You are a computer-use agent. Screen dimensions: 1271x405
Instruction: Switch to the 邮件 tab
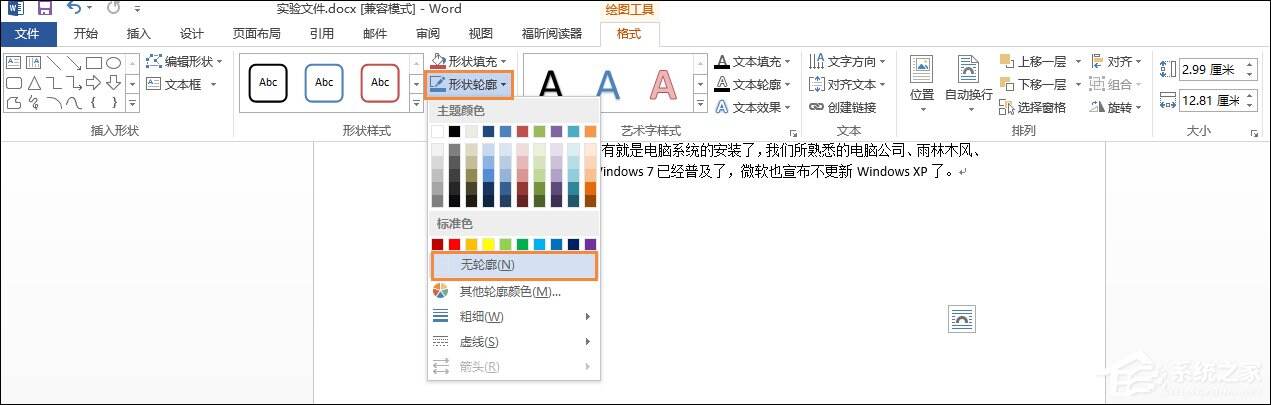tap(375, 33)
